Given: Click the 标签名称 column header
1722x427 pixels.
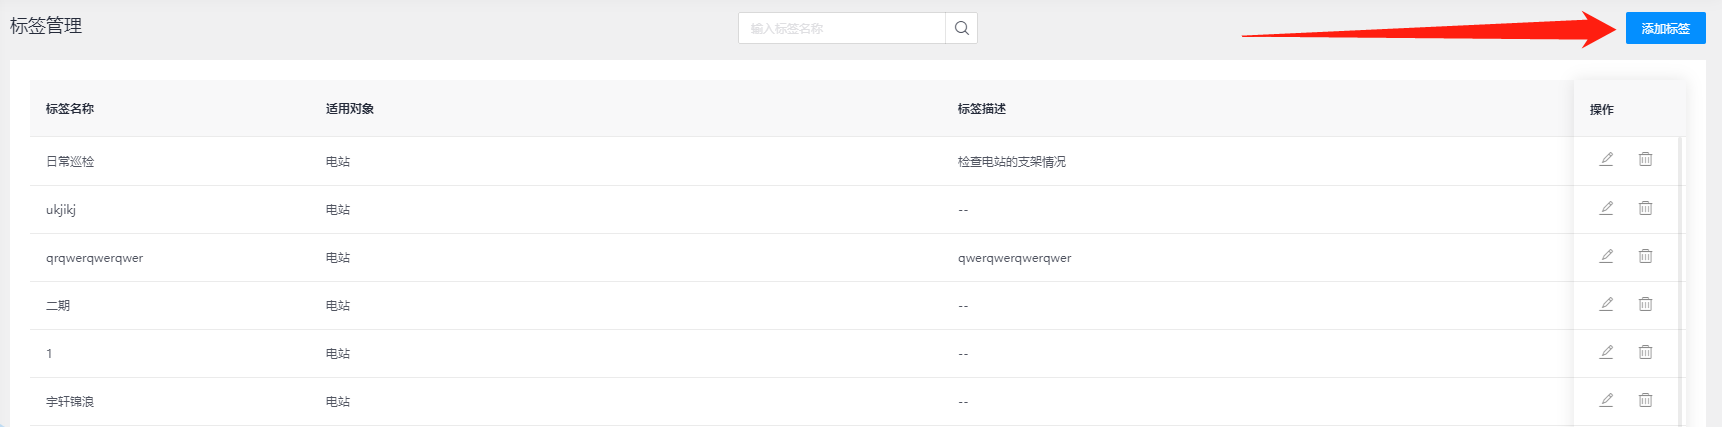Looking at the screenshot, I should 70,109.
